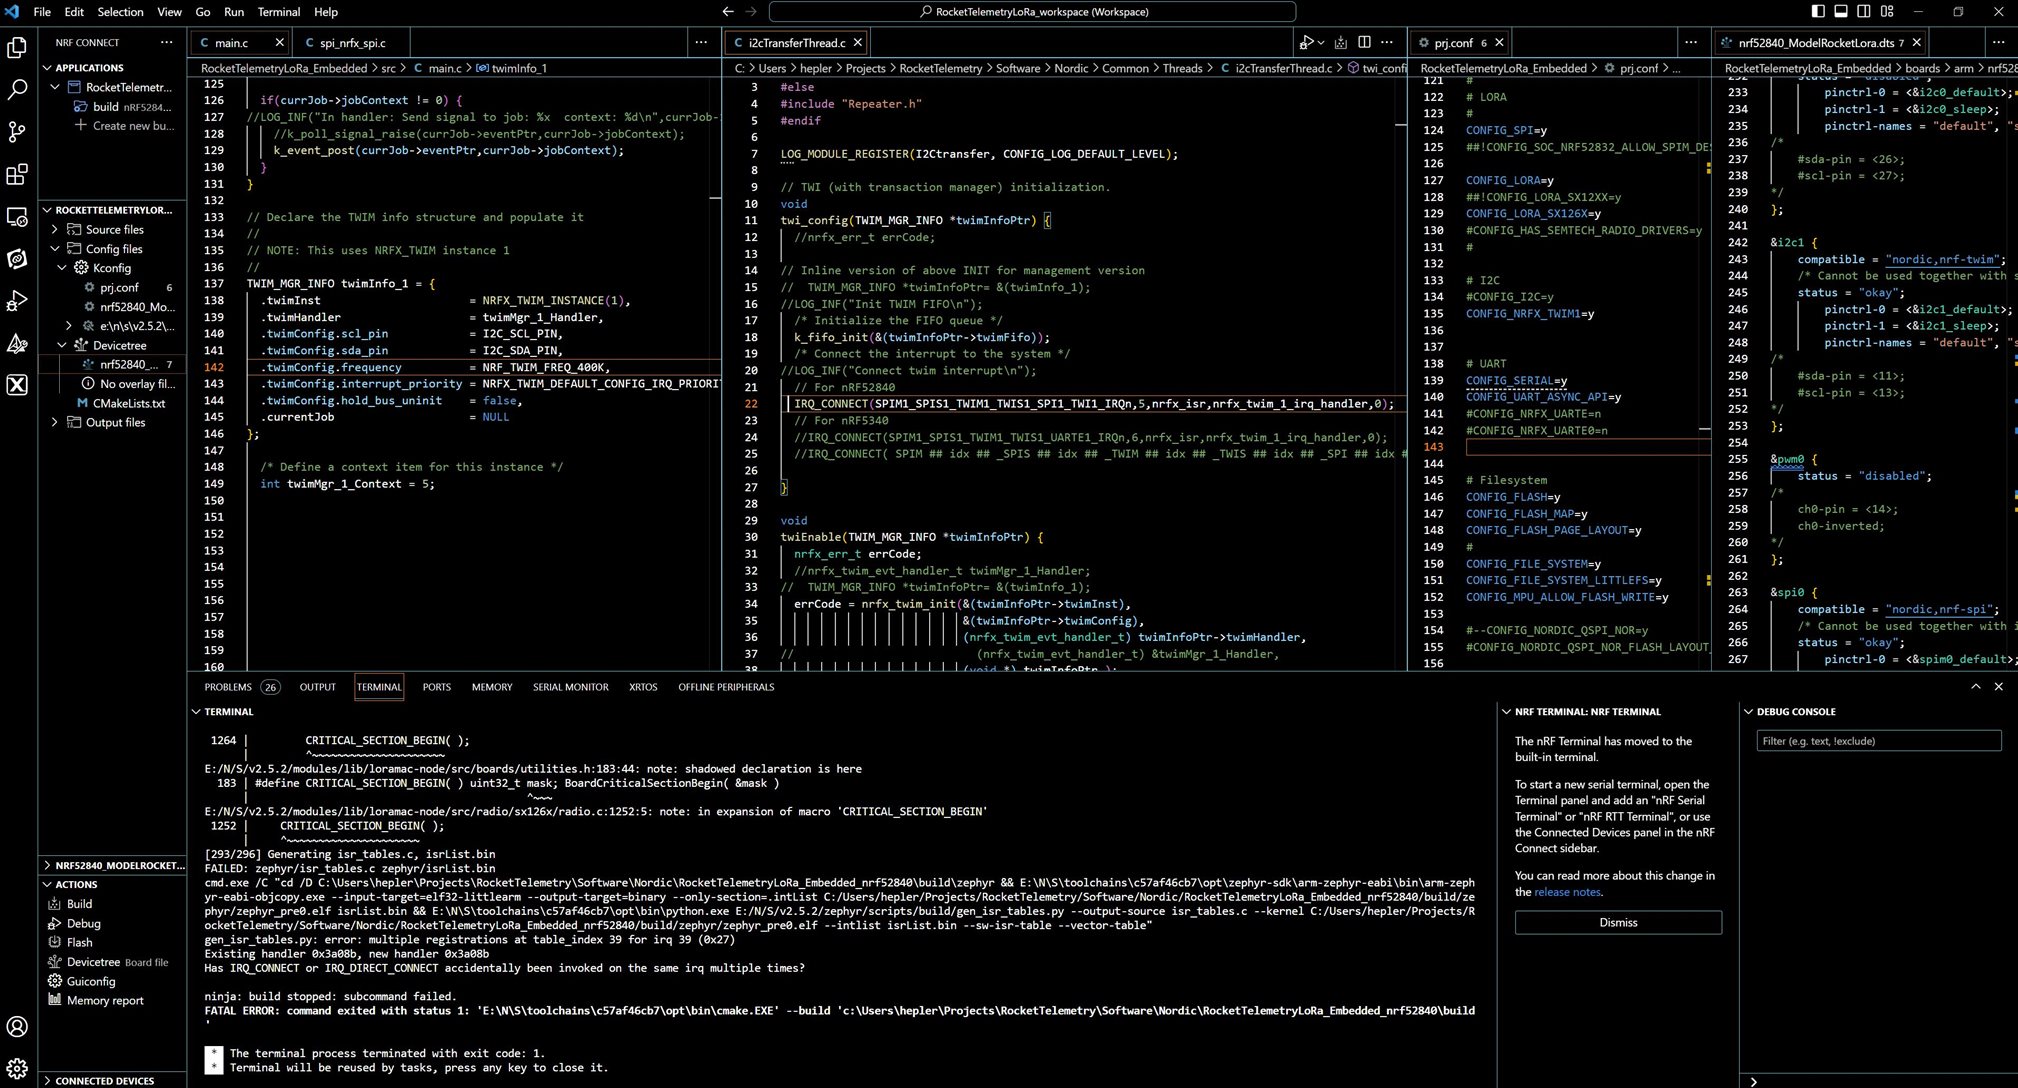The height and width of the screenshot is (1088, 2018).
Task: Open the run/debug dropdown arrow in editor toolbar
Action: (x=1321, y=43)
